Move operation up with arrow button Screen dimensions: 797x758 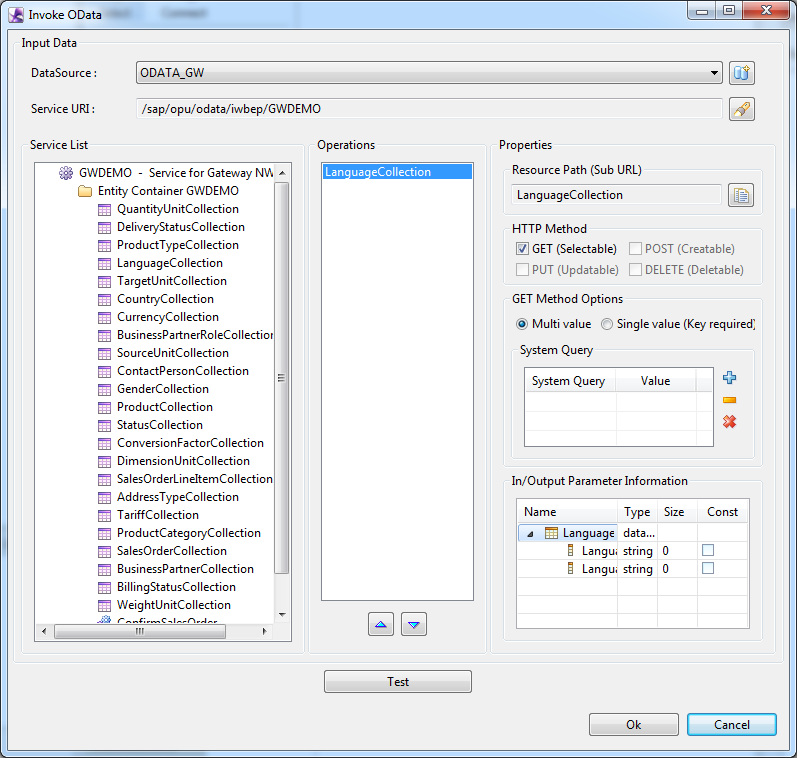(x=382, y=624)
